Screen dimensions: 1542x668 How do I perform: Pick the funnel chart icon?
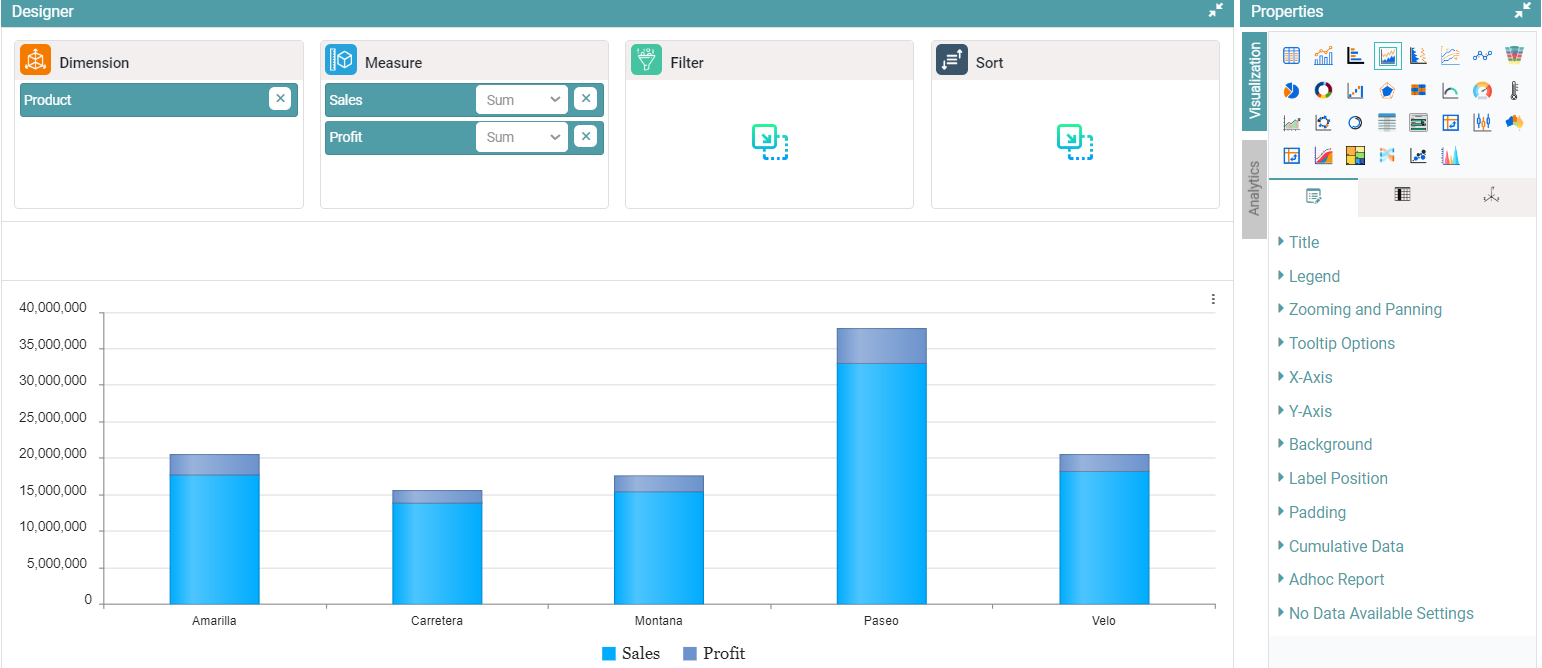[1514, 56]
